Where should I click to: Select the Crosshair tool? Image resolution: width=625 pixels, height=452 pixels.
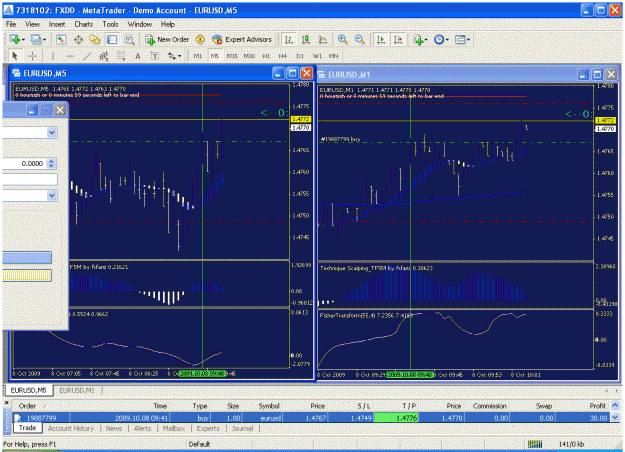32,56
